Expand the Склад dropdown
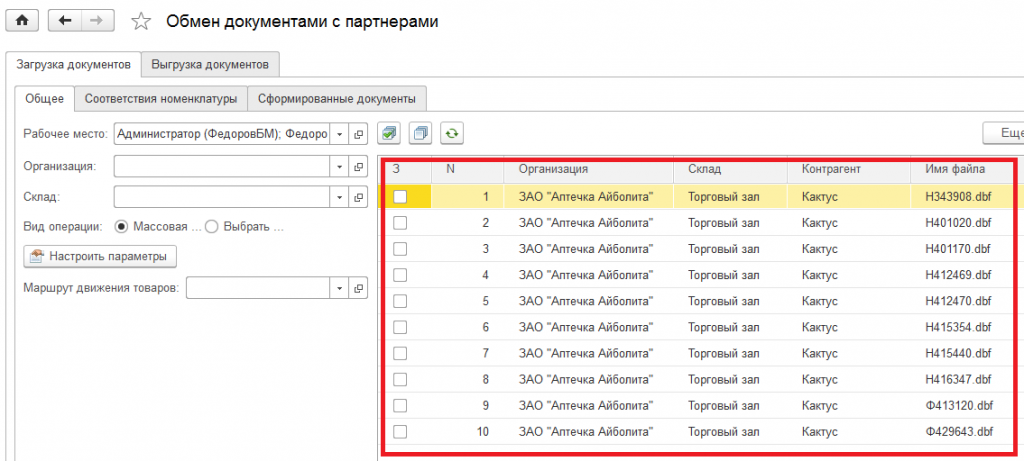Image resolution: width=1024 pixels, height=461 pixels. 340,197
